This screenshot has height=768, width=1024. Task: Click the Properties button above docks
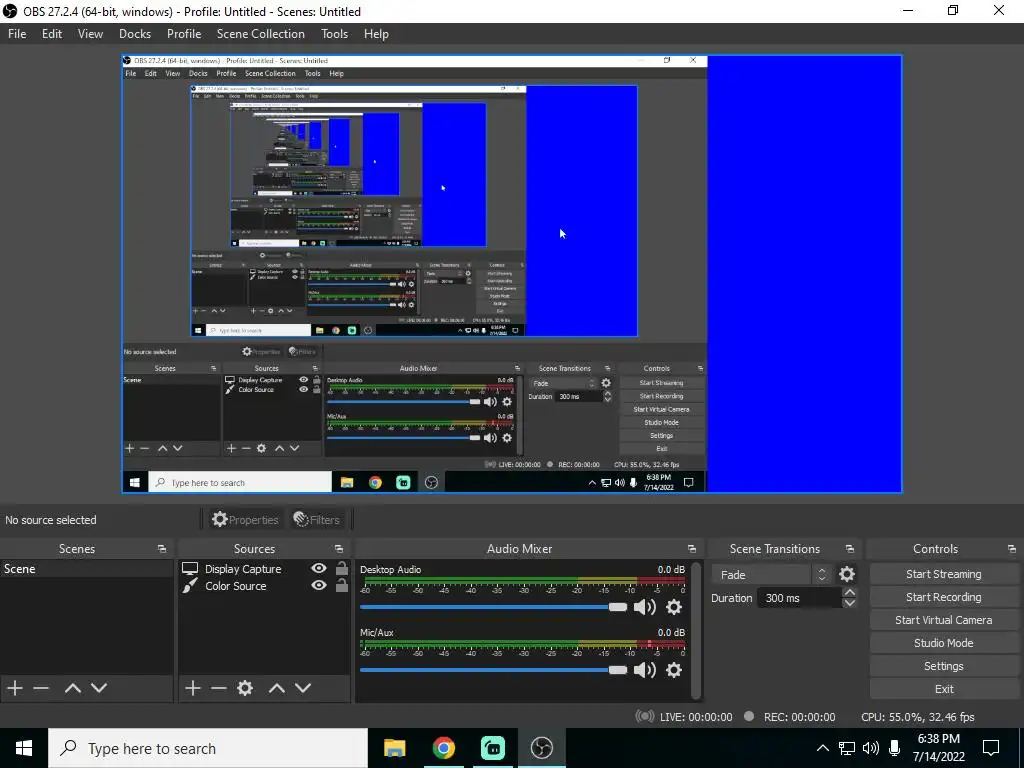(246, 520)
